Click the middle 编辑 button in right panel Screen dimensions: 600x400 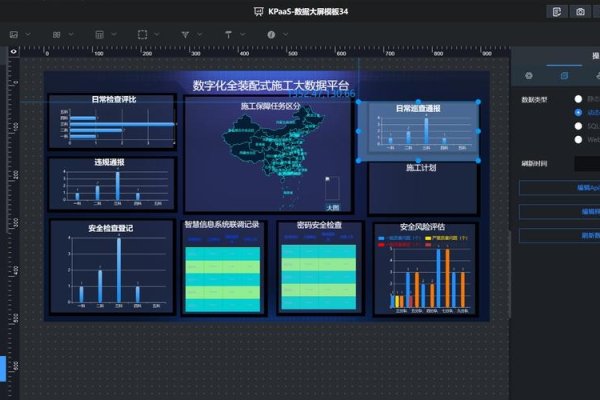click(559, 212)
